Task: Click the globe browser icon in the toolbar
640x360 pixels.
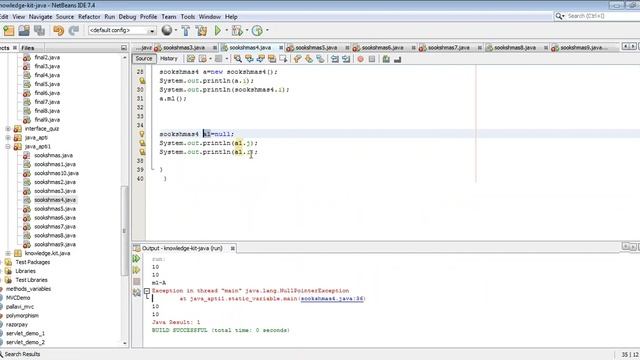Action: pos(167,30)
